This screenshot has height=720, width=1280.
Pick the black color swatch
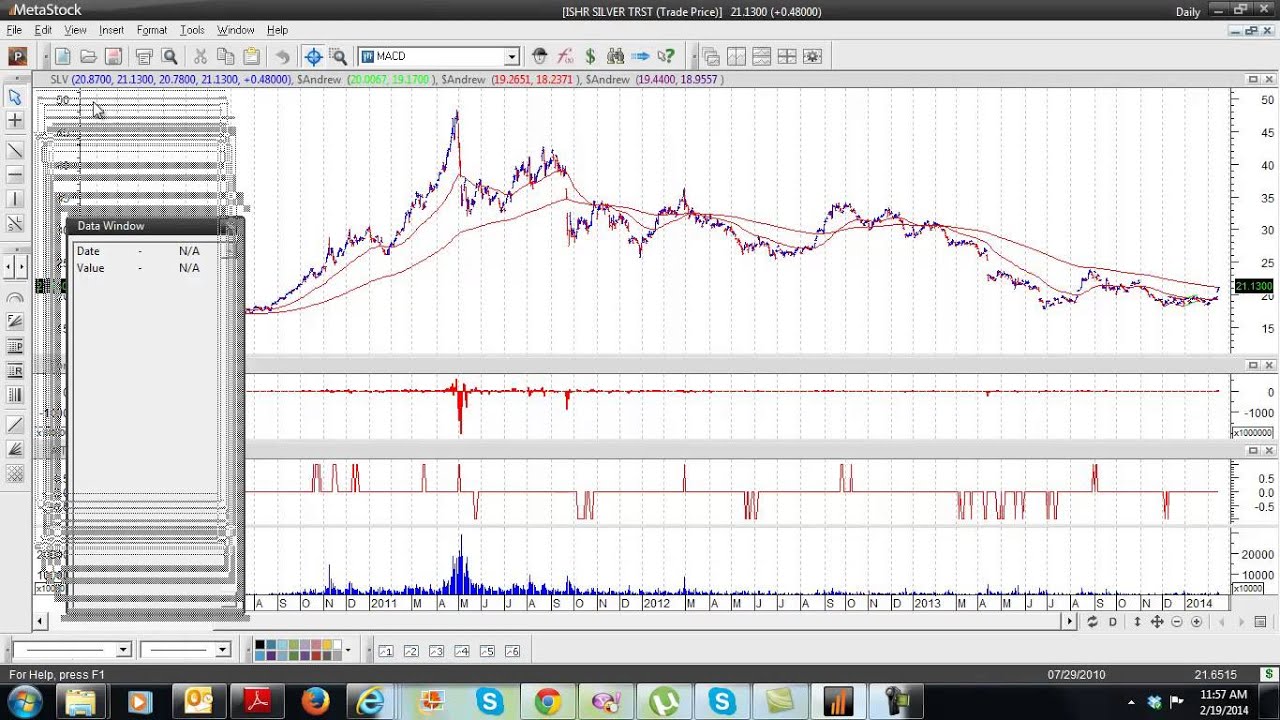click(259, 646)
